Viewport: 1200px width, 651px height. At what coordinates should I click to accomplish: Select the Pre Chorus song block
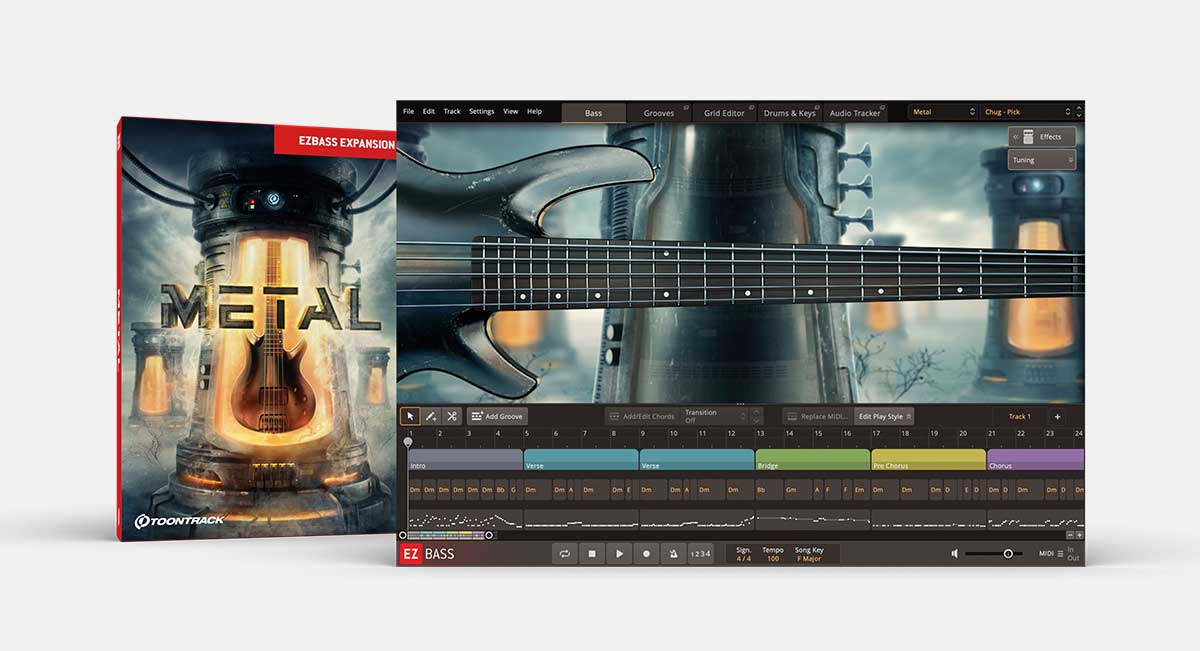928,460
